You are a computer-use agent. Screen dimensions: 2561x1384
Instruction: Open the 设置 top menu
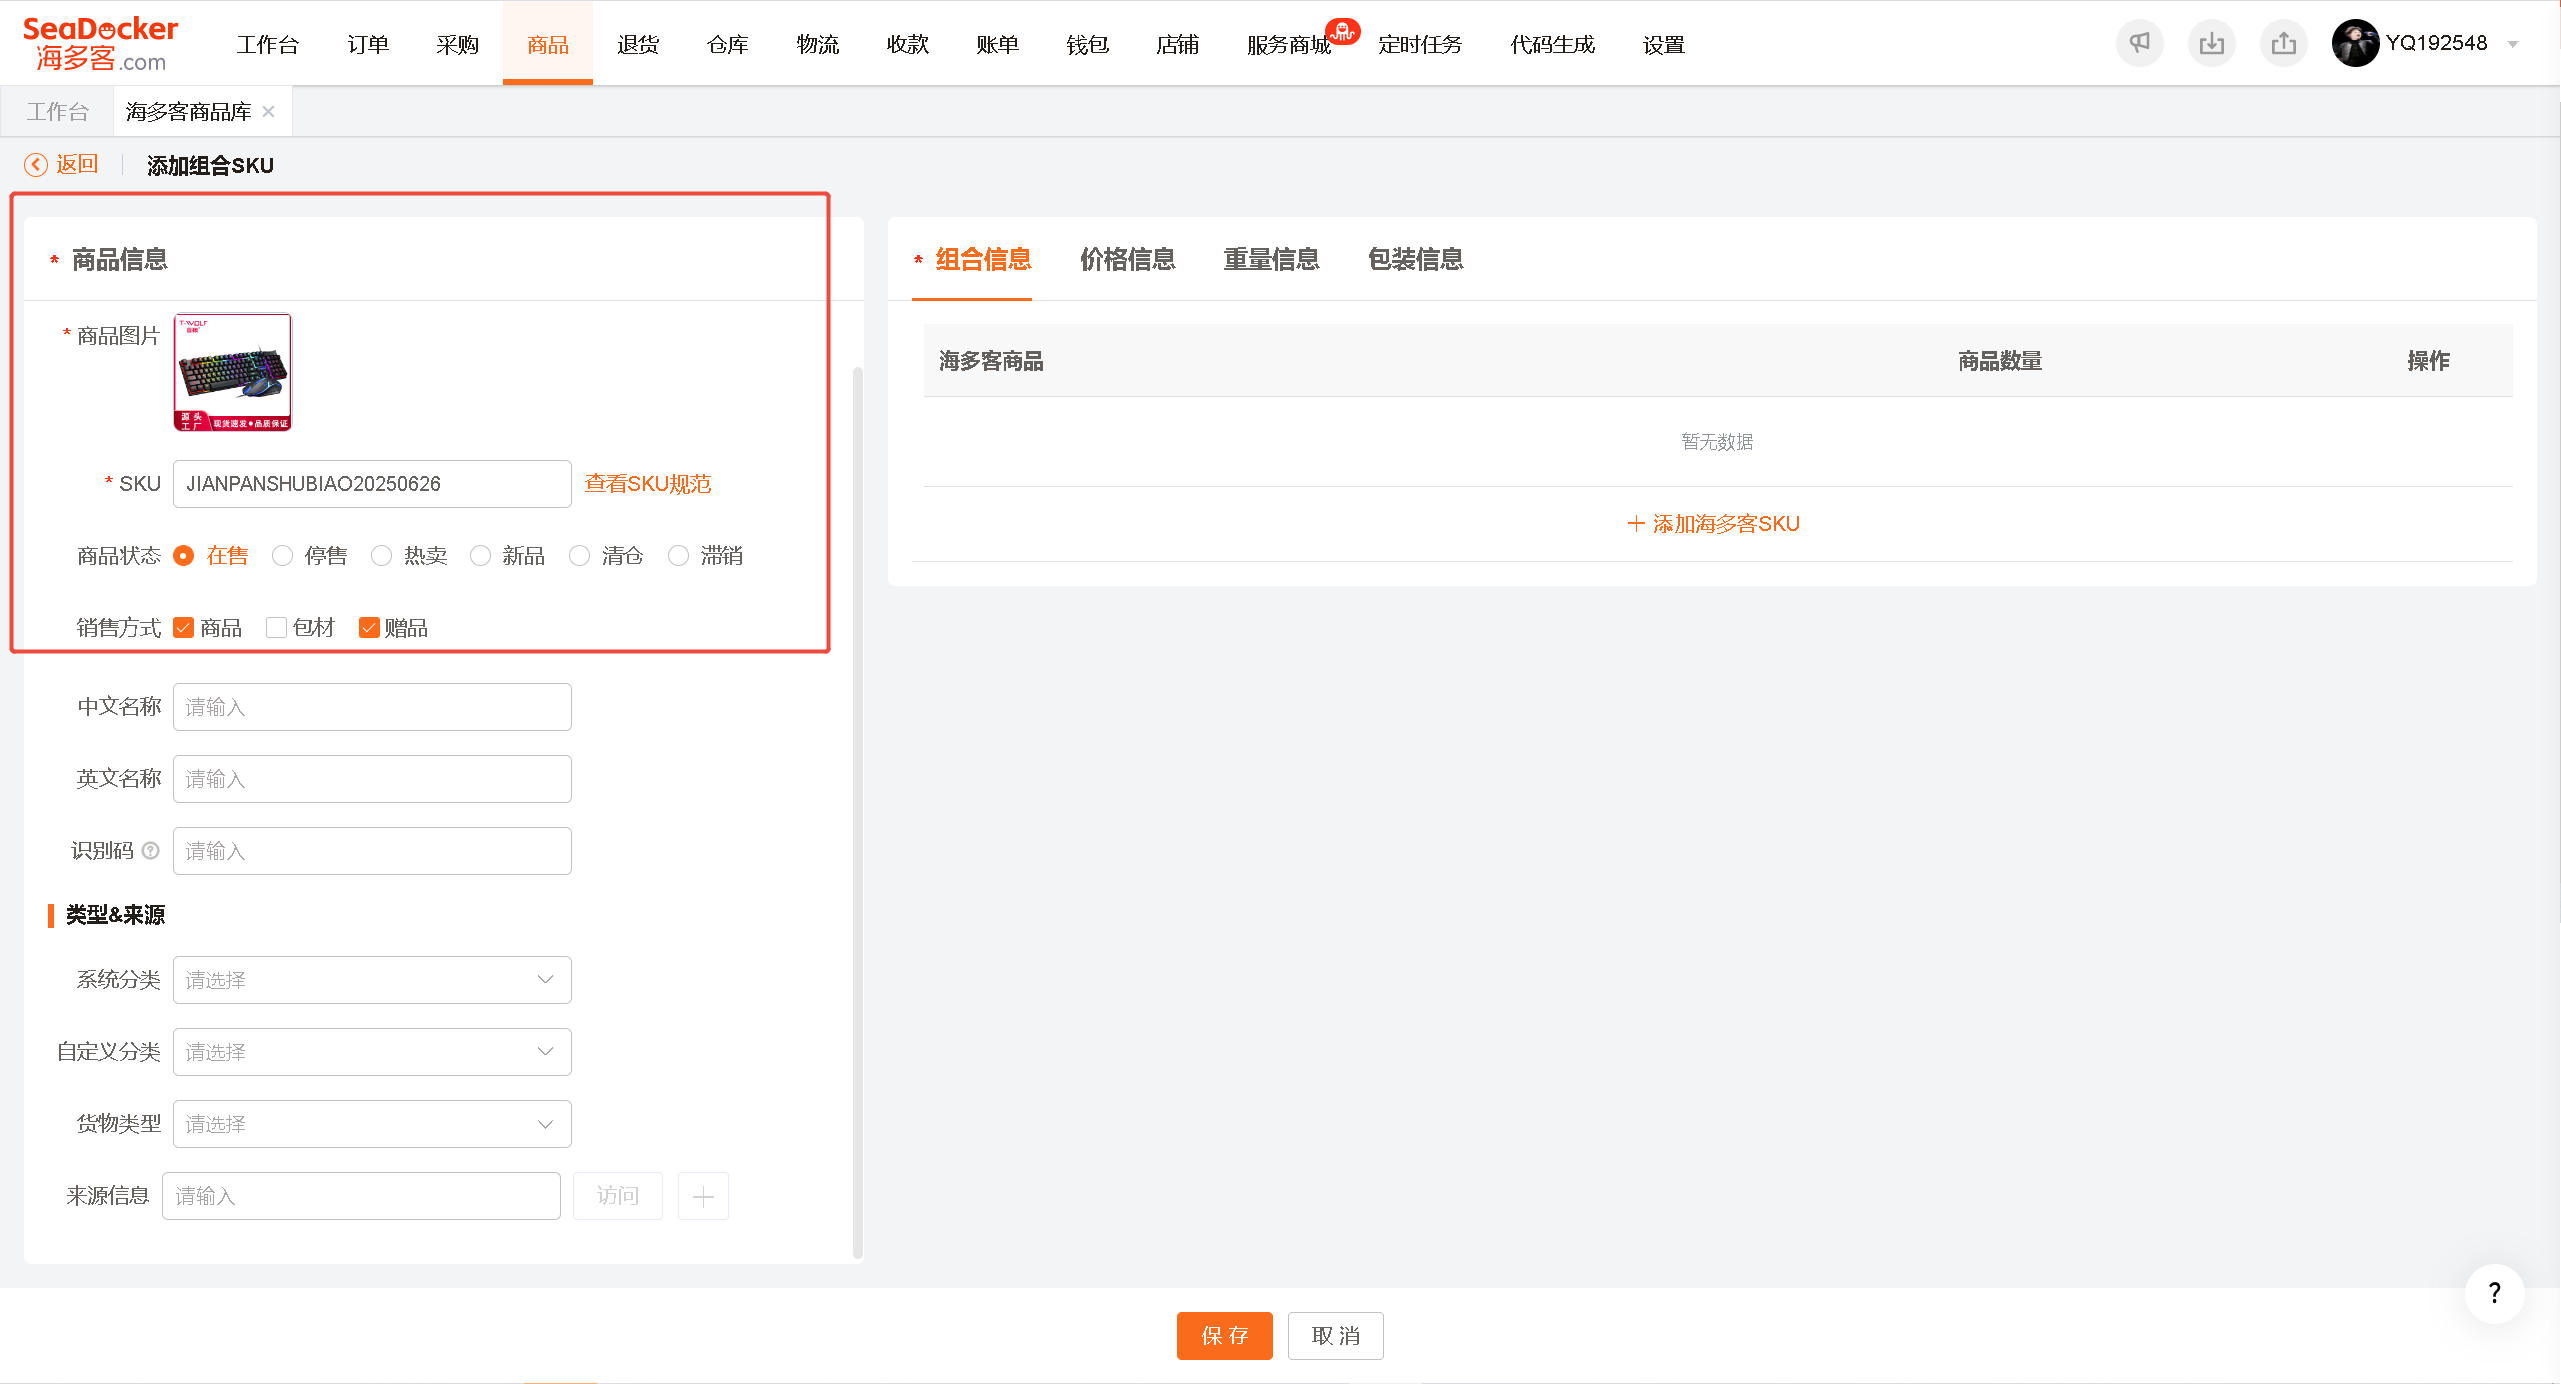[x=1664, y=44]
